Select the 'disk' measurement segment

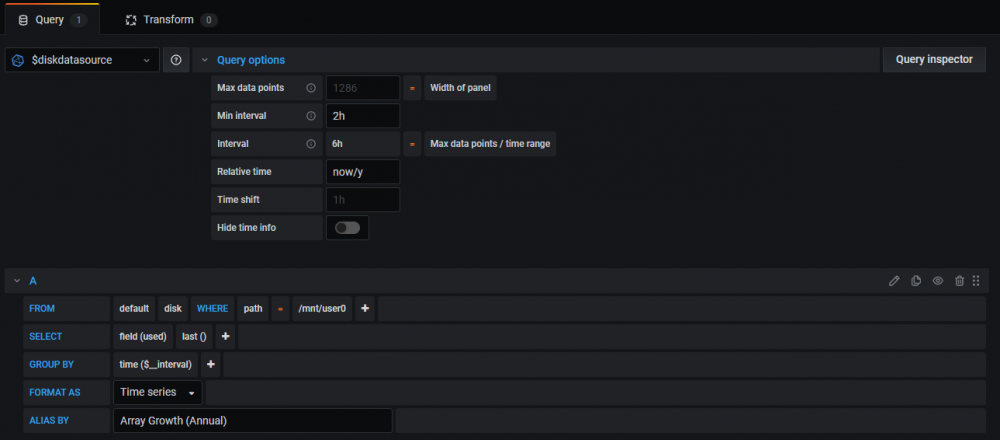(x=173, y=309)
